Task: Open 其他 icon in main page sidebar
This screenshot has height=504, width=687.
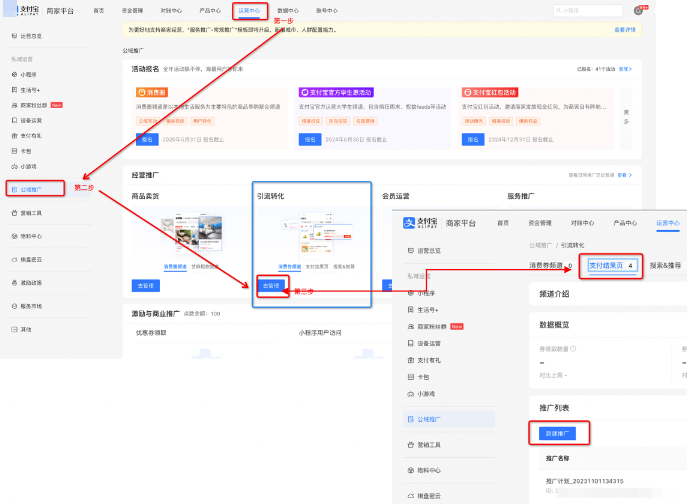Action: [14, 329]
